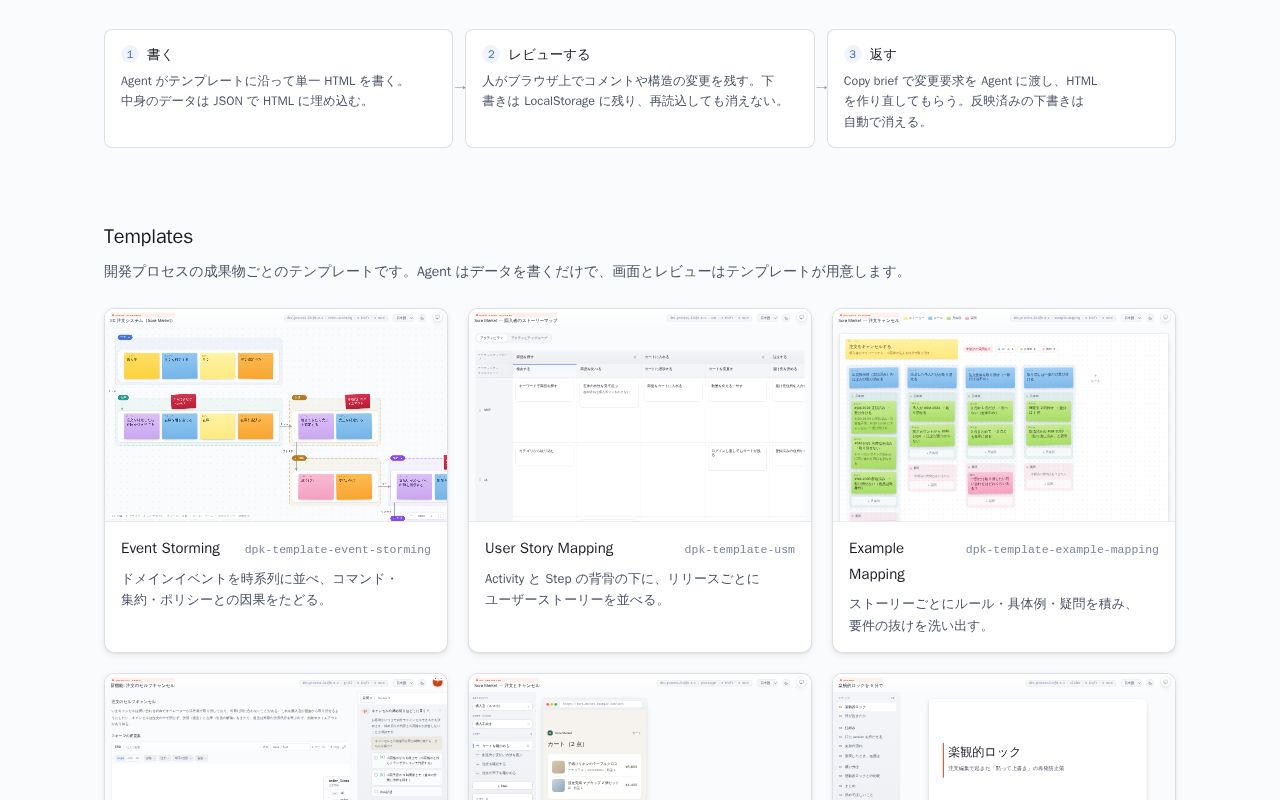Click the description starting 'Activity と Step の背骨'
The image size is (1280, 800).
point(622,589)
